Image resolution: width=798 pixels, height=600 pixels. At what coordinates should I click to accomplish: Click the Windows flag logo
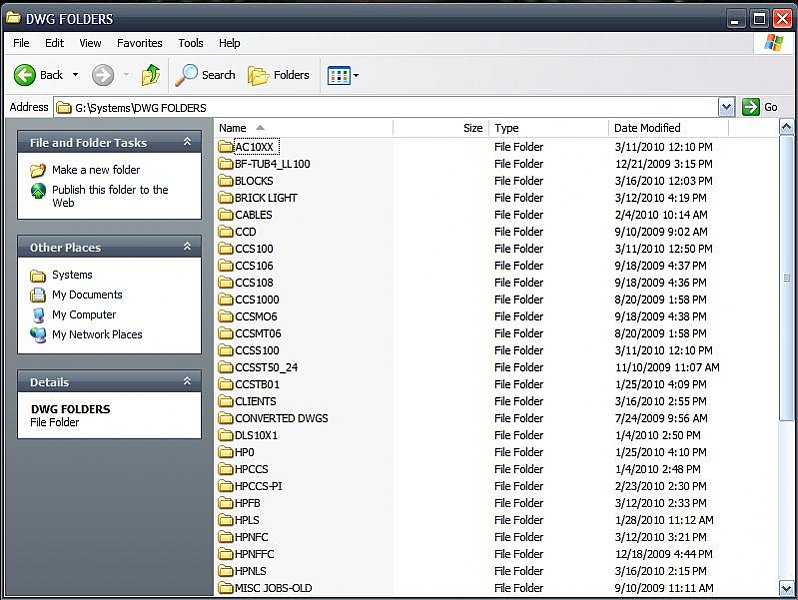774,43
